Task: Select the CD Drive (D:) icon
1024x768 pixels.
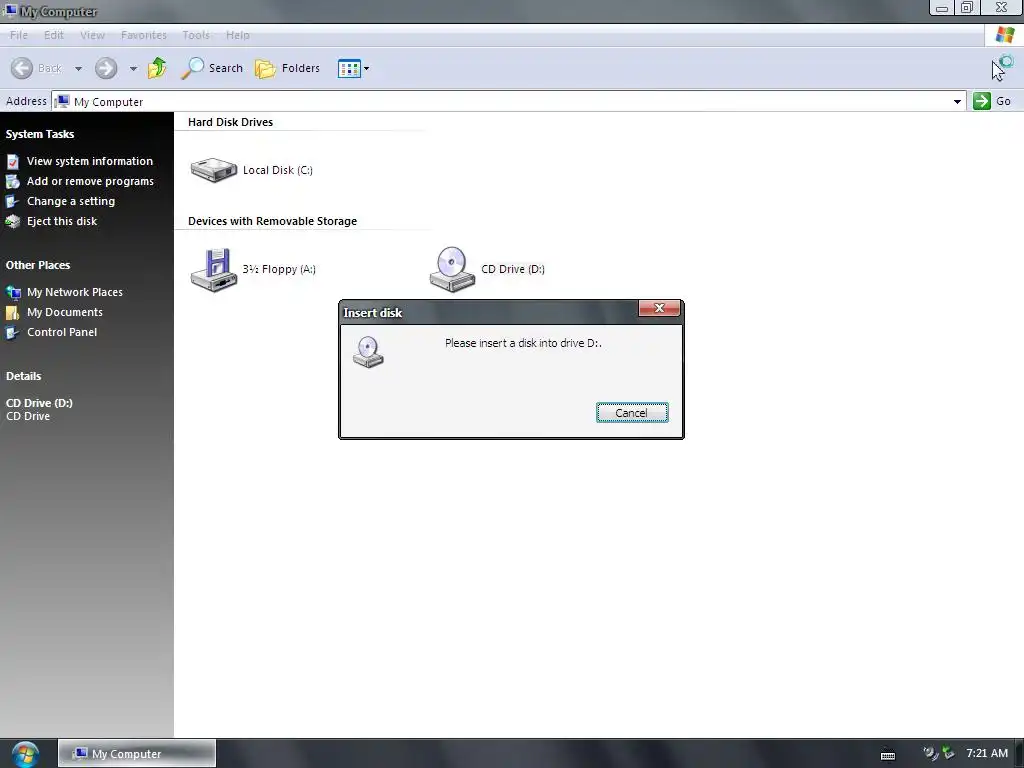Action: [452, 270]
